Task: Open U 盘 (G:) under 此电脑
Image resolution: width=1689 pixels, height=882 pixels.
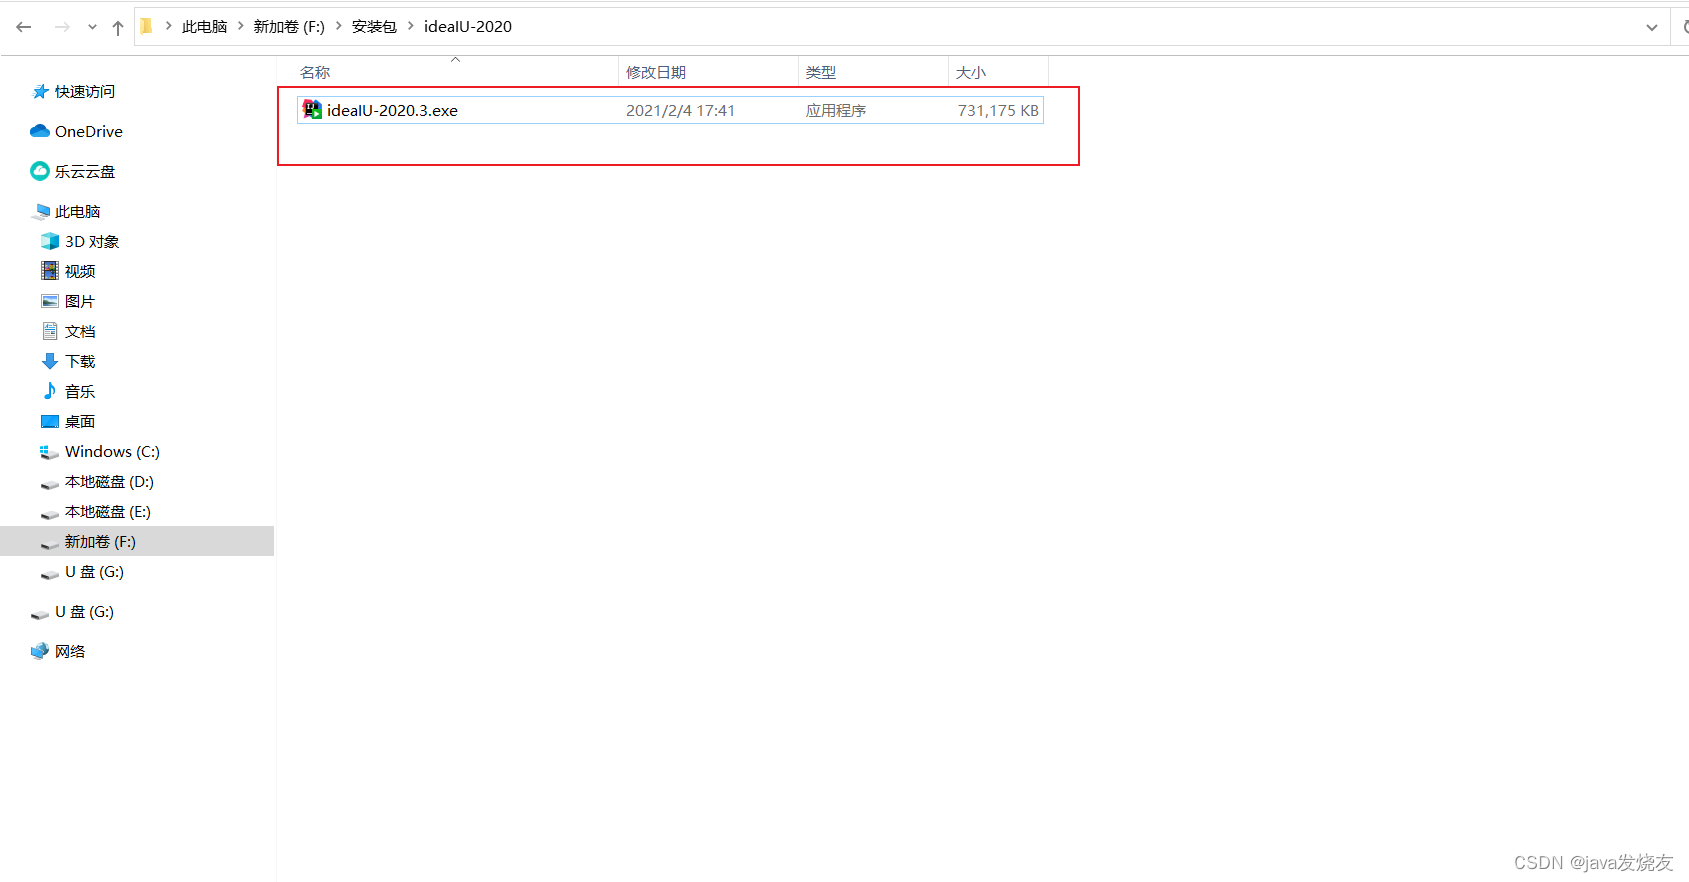Action: click(x=94, y=571)
